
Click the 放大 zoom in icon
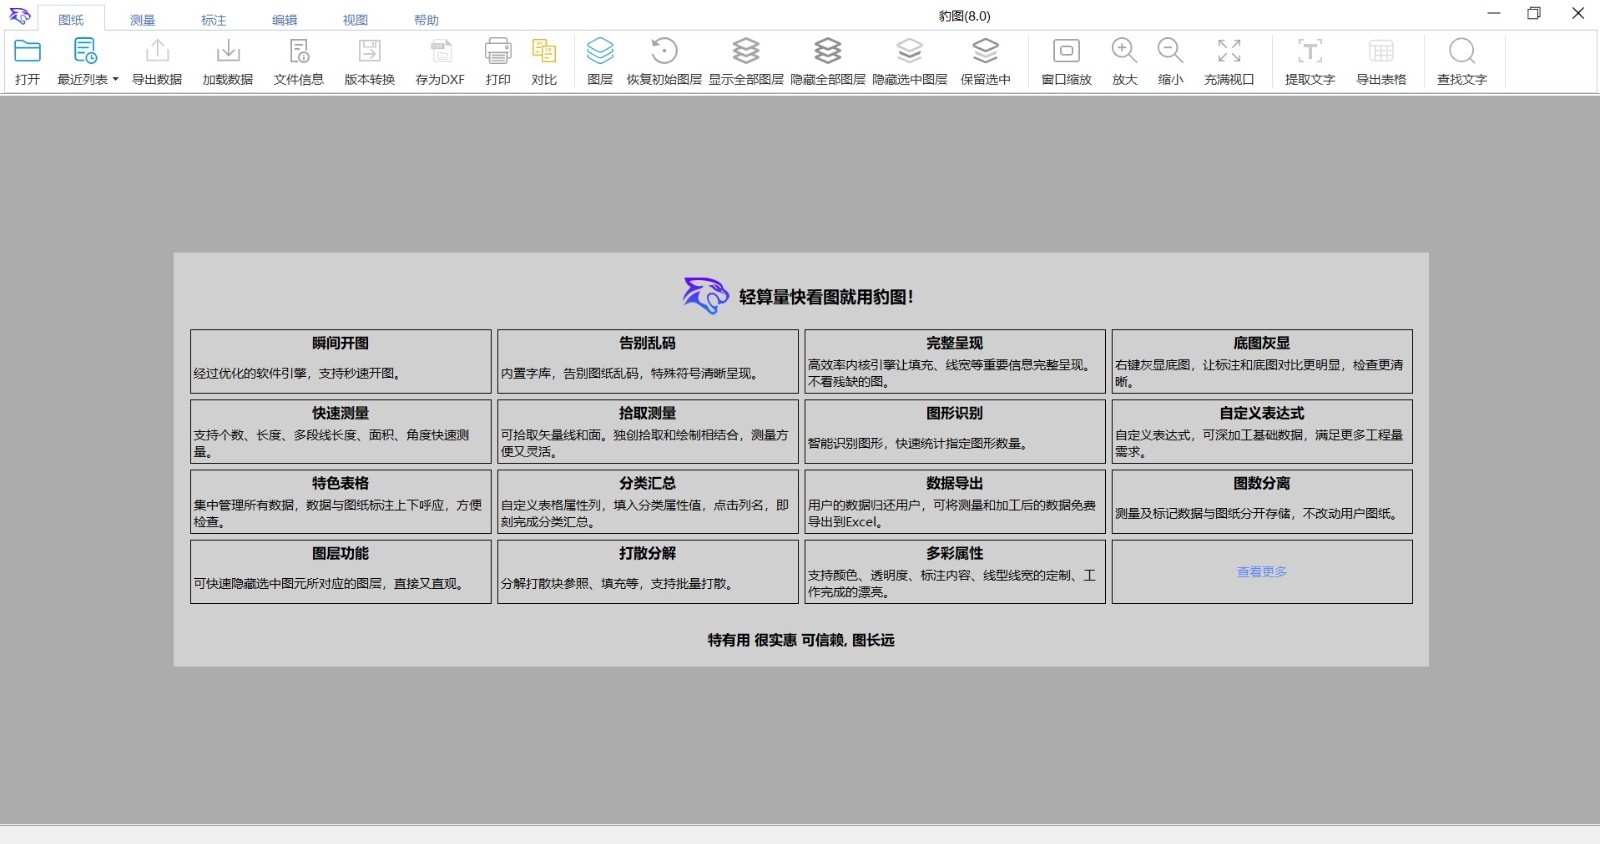(1125, 51)
